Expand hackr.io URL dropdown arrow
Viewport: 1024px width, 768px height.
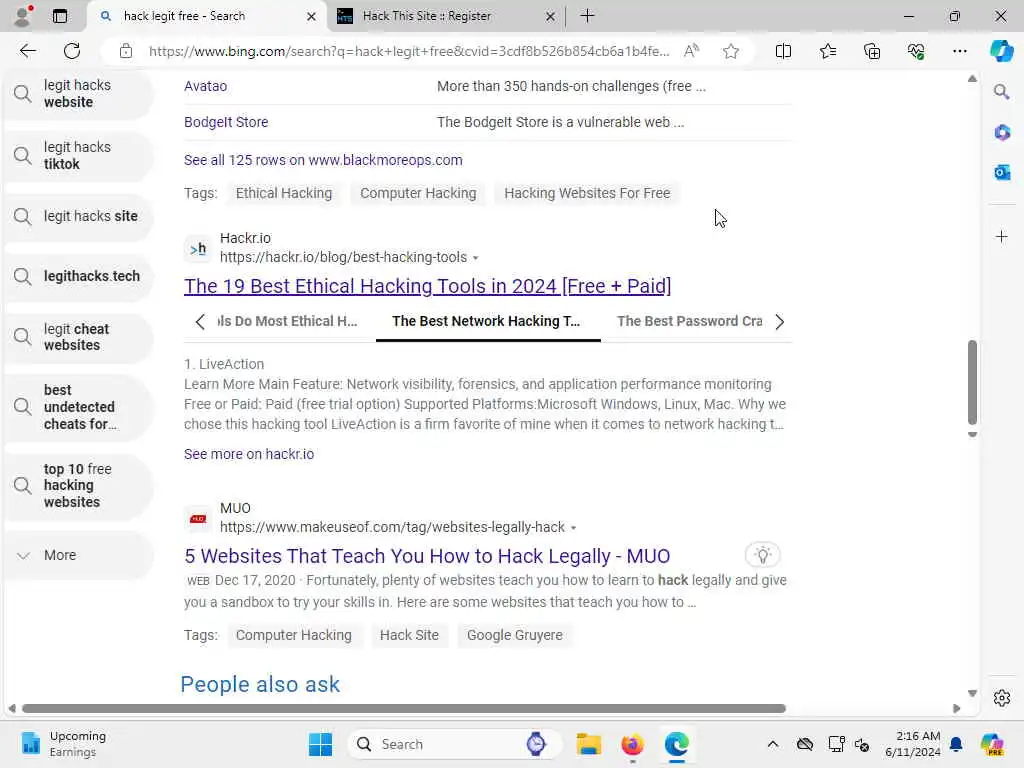pos(475,258)
